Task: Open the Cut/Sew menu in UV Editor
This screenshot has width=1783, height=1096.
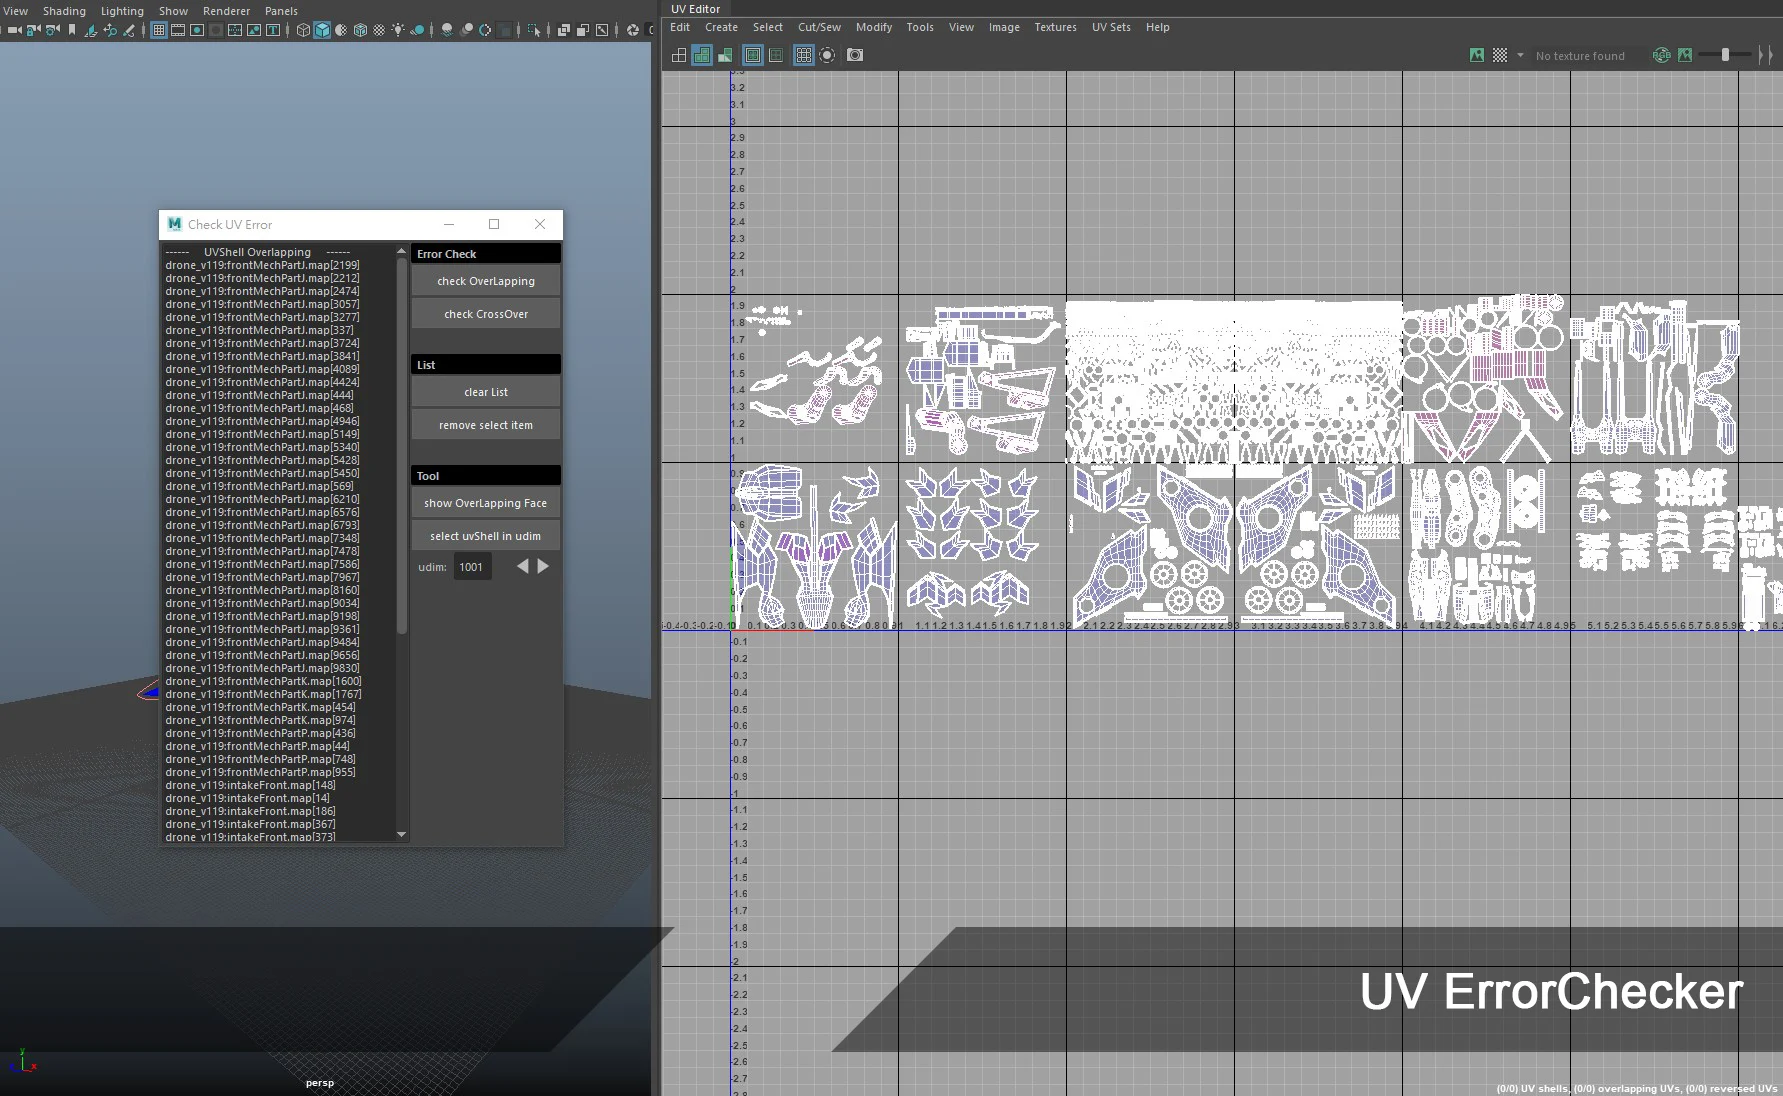Action: pyautogui.click(x=819, y=27)
